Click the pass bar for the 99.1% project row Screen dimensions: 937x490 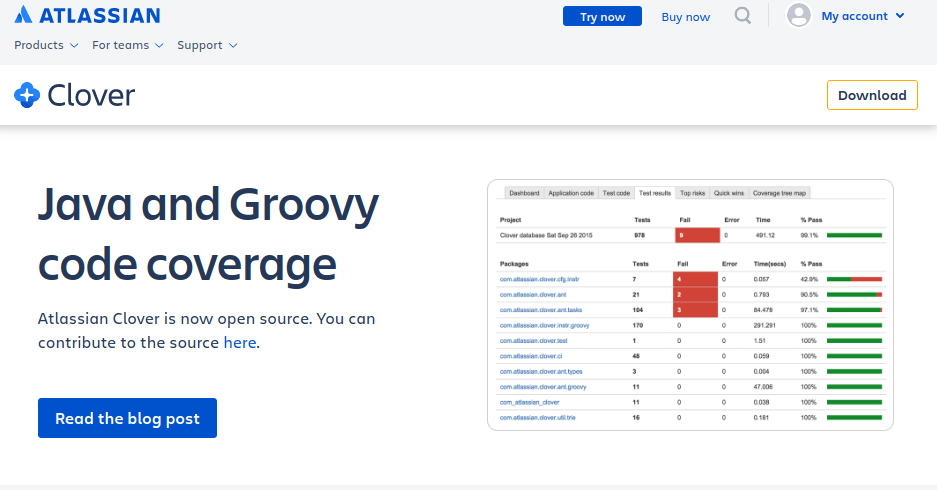[x=855, y=235]
